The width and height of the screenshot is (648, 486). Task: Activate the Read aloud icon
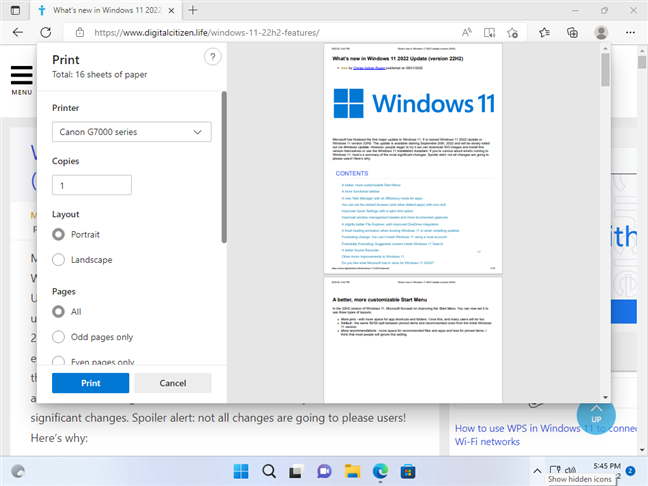(x=467, y=32)
